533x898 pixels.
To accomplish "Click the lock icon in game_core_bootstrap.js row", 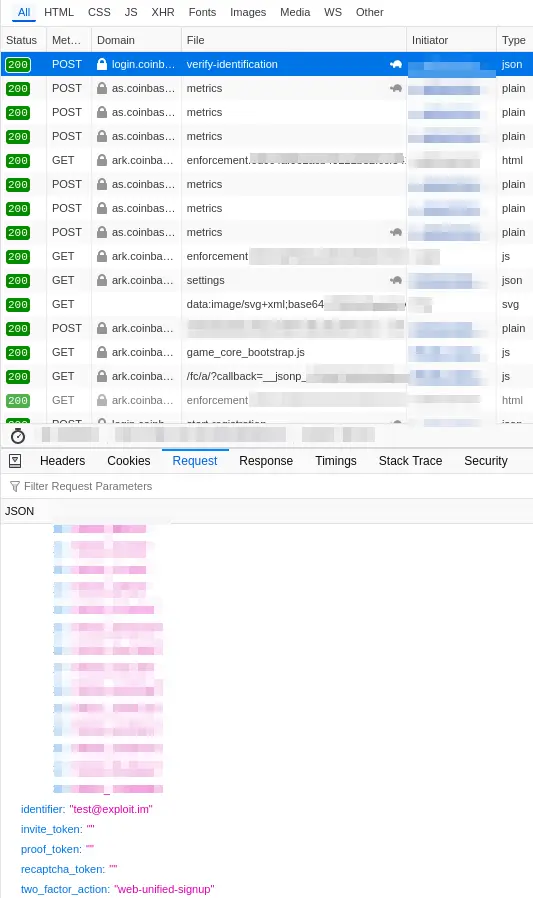I will (x=102, y=352).
